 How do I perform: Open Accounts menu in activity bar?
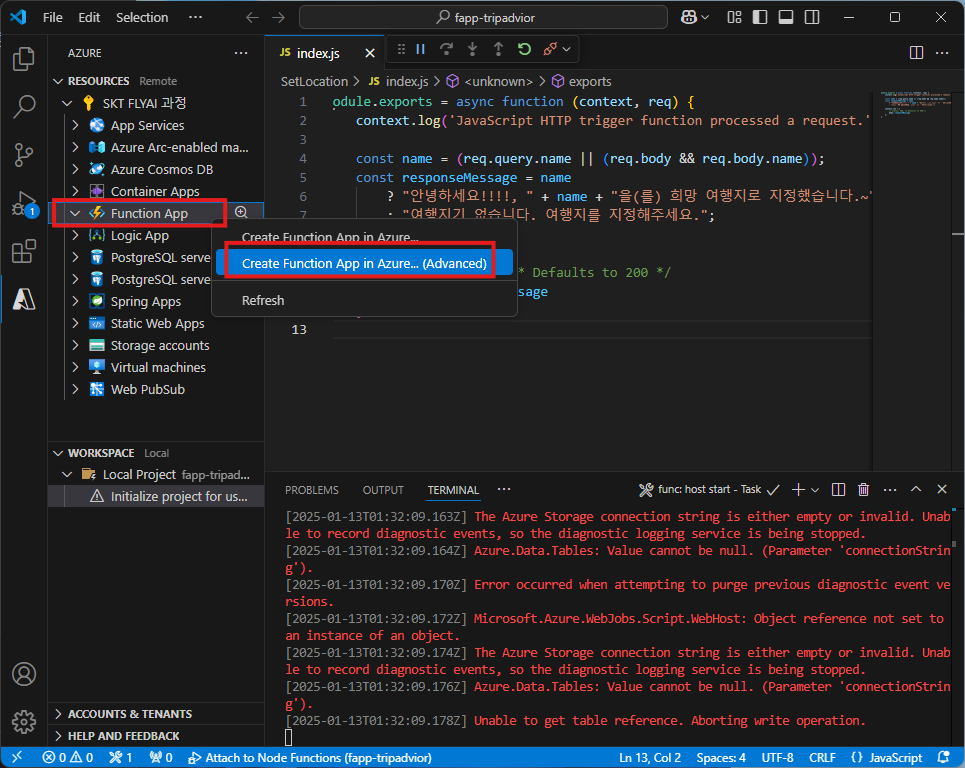click(x=23, y=674)
